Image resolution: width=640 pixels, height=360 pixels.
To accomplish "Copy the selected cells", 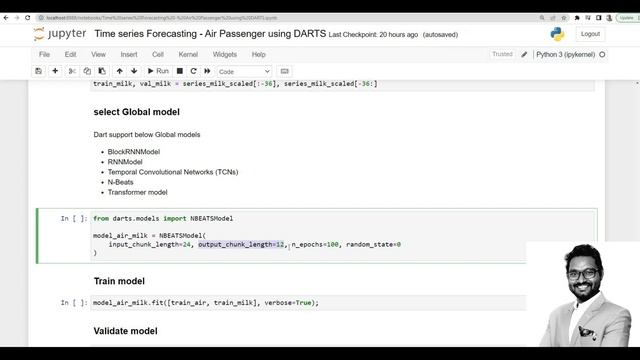I will pos(87,71).
